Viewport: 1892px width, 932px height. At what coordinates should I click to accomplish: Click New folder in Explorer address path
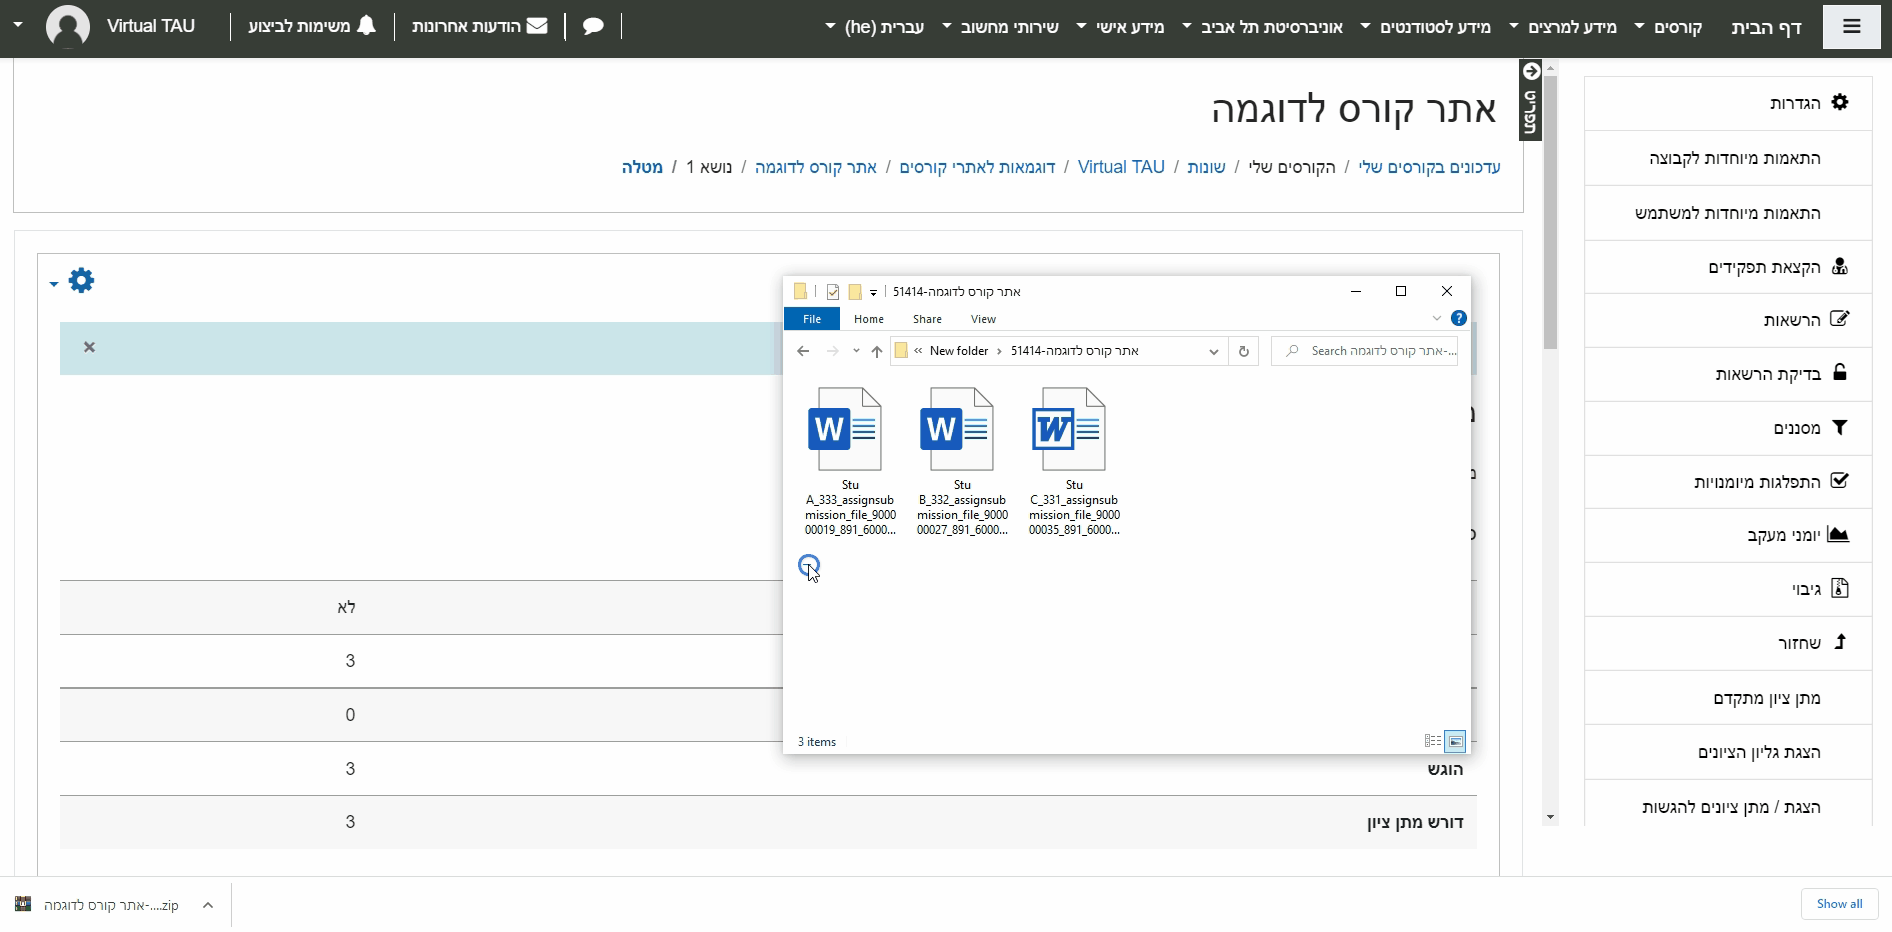pyautogui.click(x=958, y=351)
